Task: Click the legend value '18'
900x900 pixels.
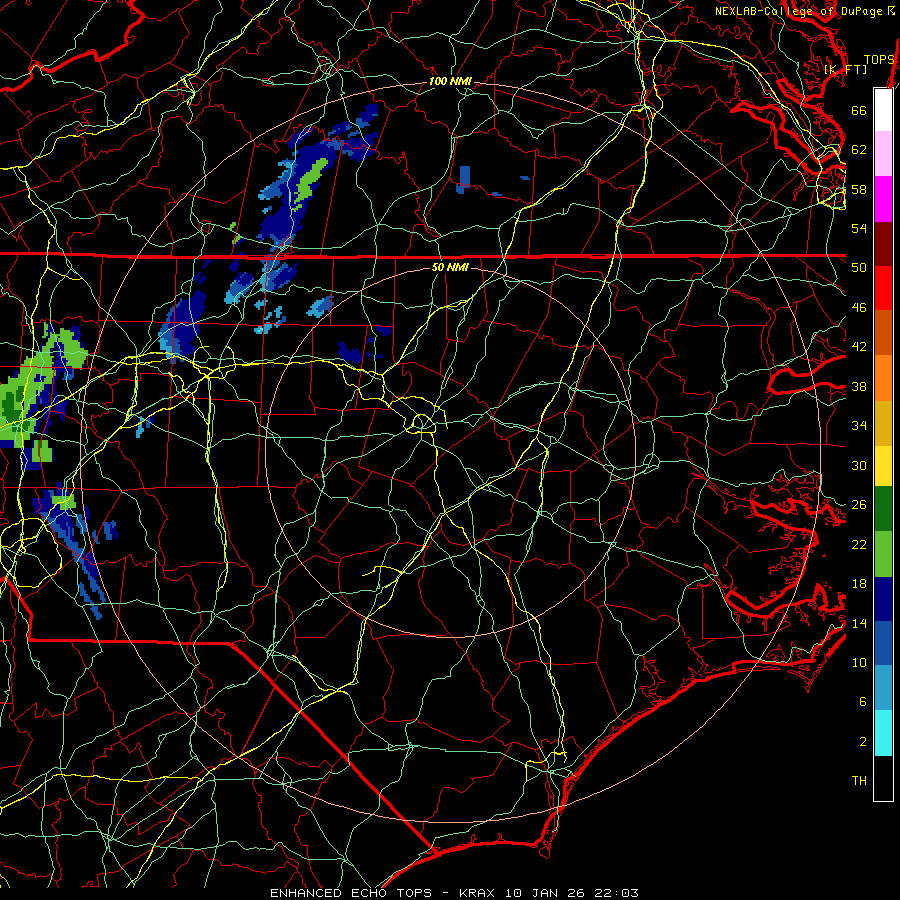Action: (x=859, y=584)
